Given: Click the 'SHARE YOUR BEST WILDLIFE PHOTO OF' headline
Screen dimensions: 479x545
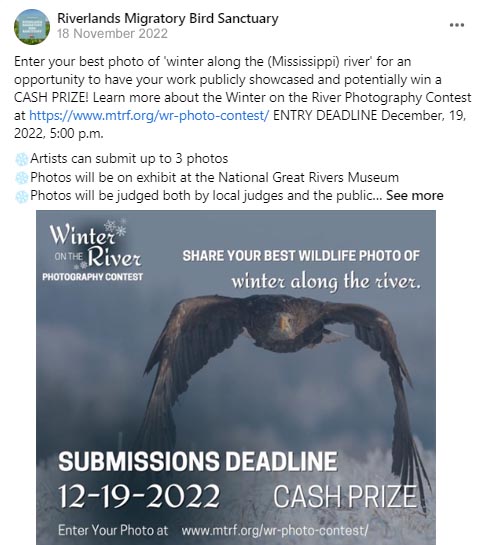Looking at the screenshot, I should tap(301, 256).
